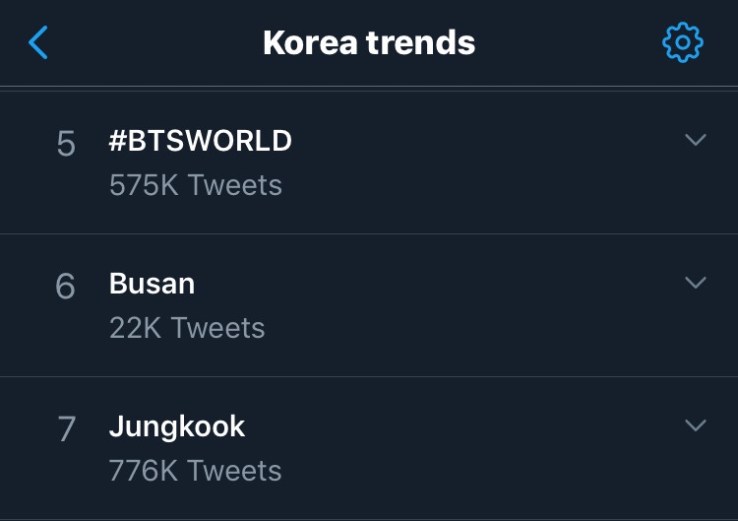
Task: Tap rank number 6
Action: (65, 287)
